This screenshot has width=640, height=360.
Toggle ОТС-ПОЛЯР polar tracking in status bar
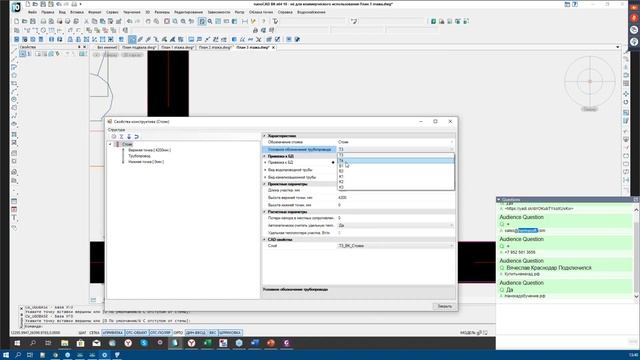coord(160,333)
